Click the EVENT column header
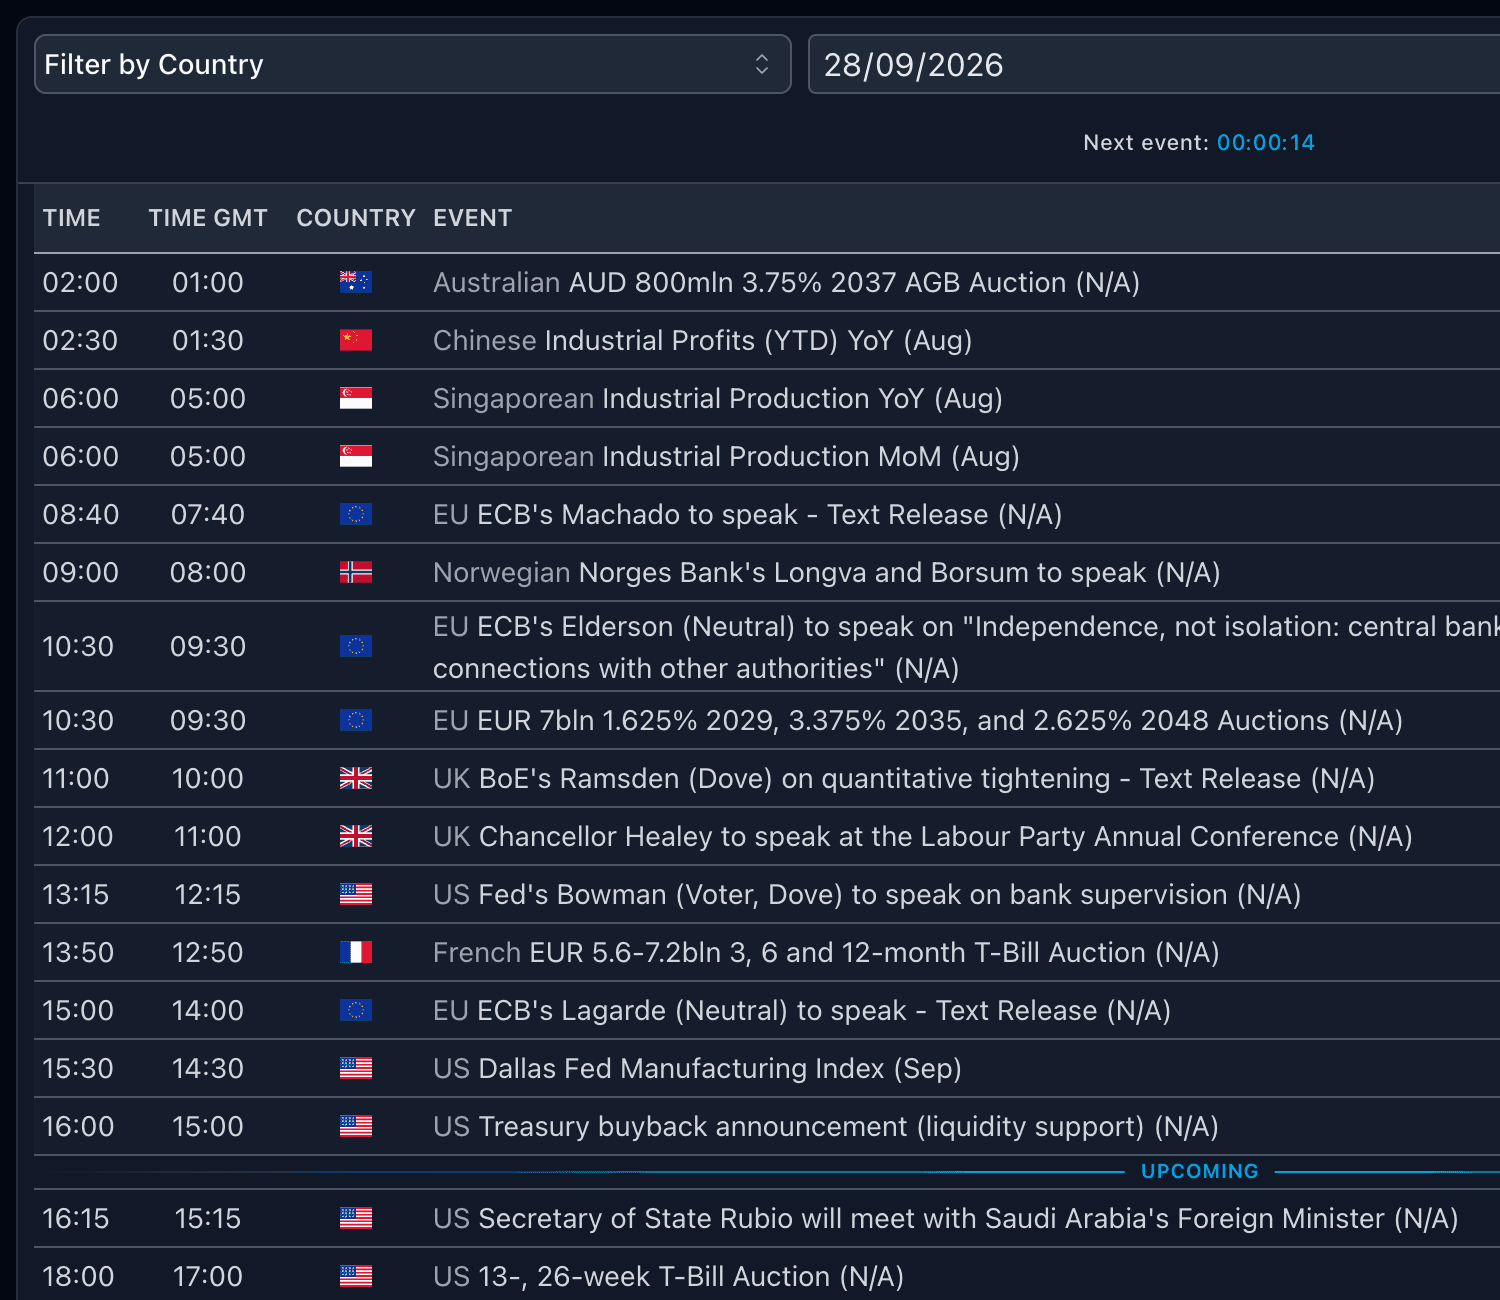This screenshot has width=1500, height=1300. (x=473, y=218)
